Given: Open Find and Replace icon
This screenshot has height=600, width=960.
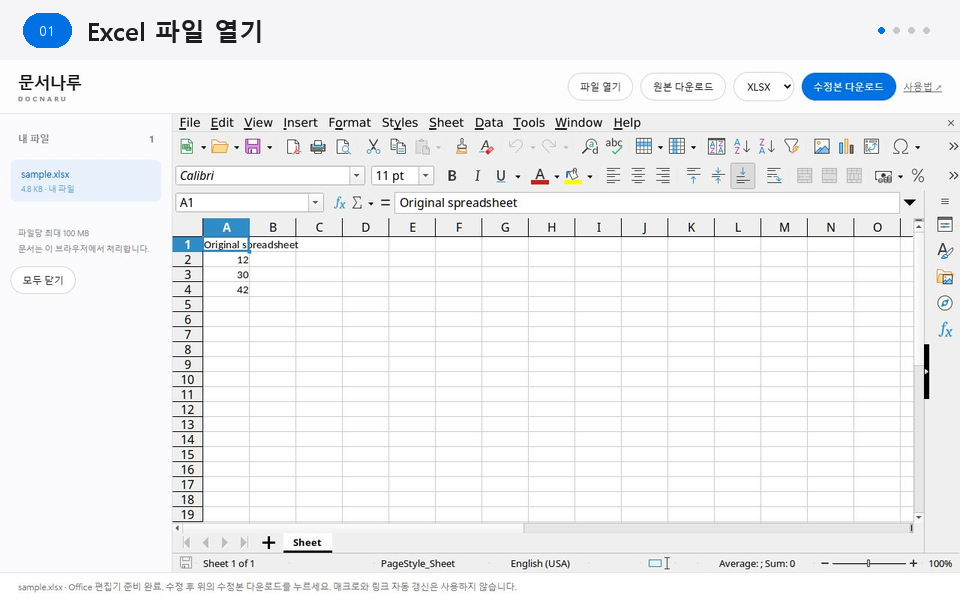Looking at the screenshot, I should click(590, 146).
